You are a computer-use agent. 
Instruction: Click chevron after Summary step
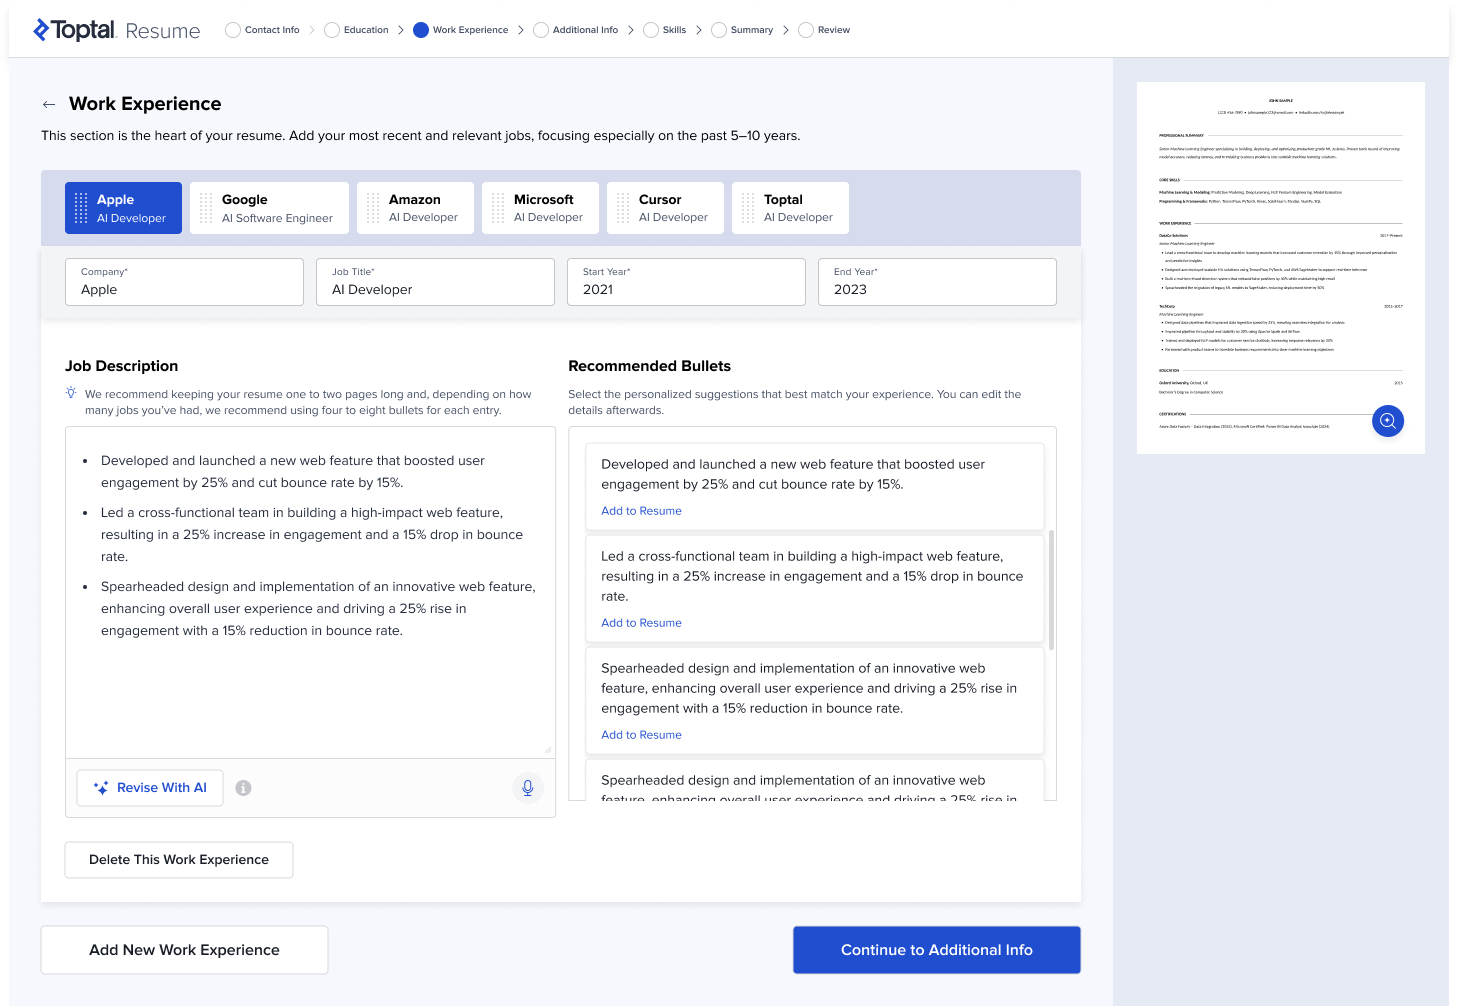[x=786, y=30]
